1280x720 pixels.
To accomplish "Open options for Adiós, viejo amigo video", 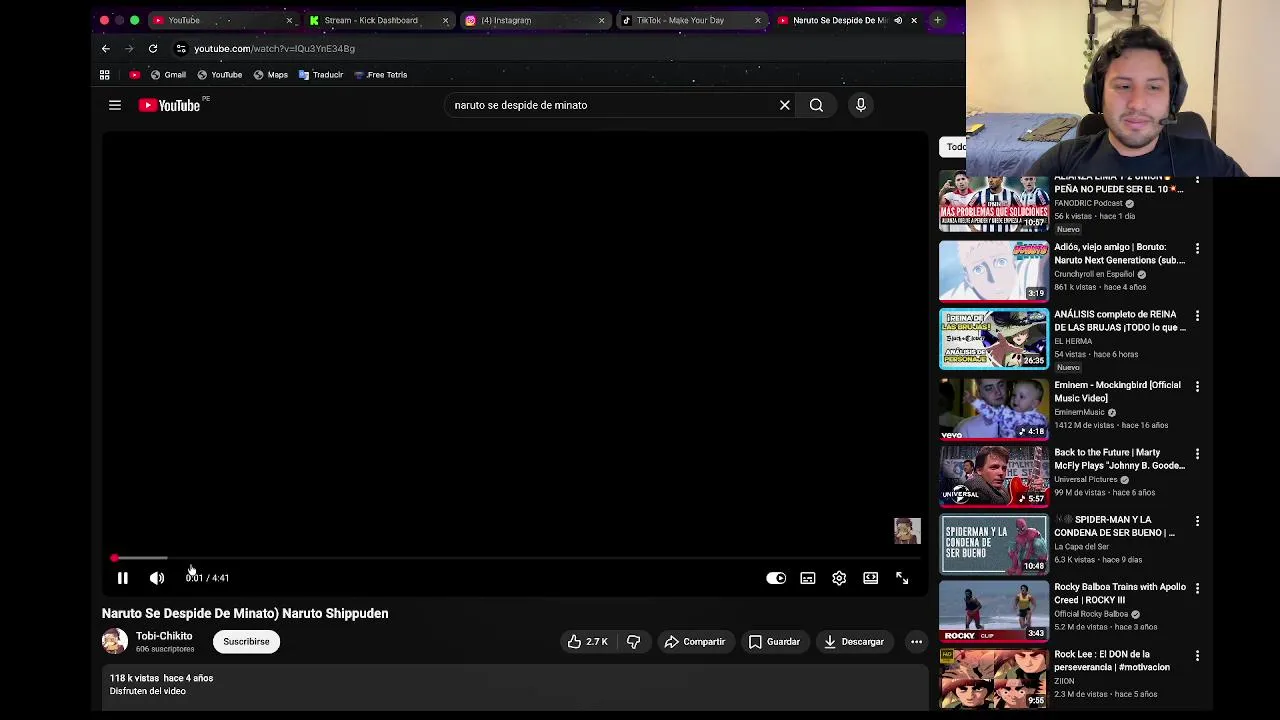I will [x=1197, y=248].
